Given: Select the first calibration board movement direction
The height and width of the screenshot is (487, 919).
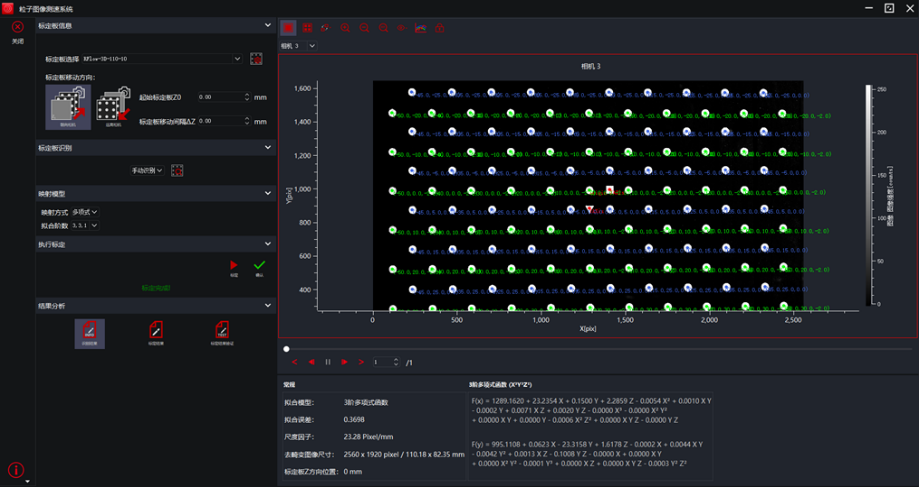Looking at the screenshot, I should (68, 106).
